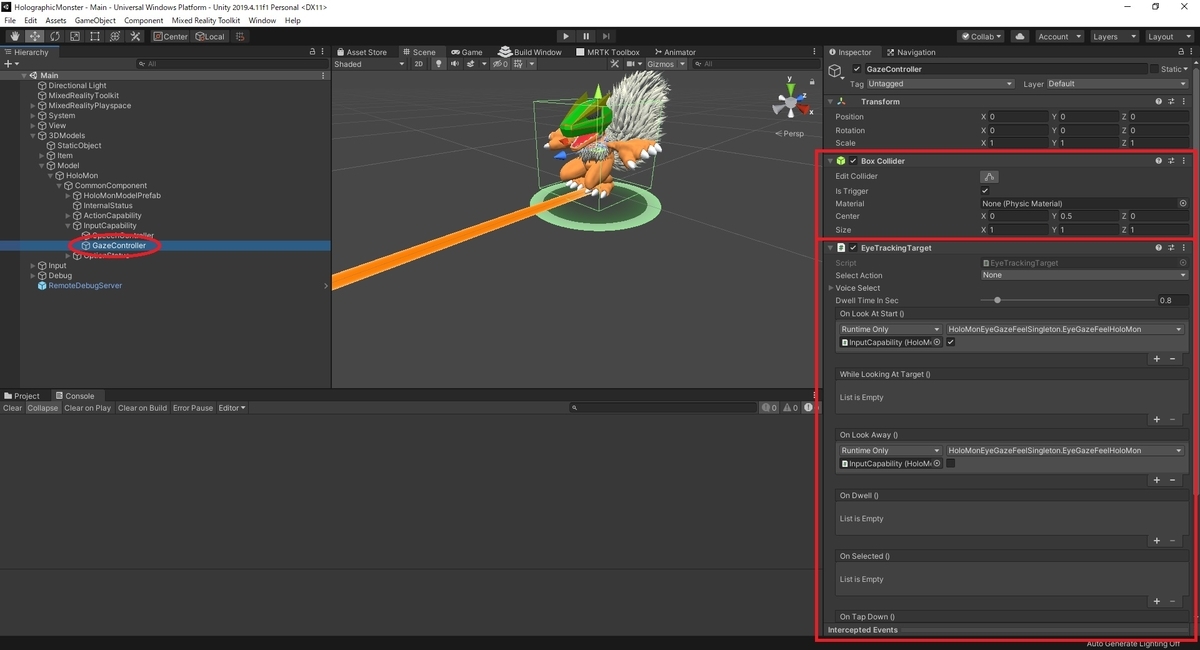Viewport: 1200px width, 650px height.
Task: Expand the Voice Select foldout
Action: (831, 288)
